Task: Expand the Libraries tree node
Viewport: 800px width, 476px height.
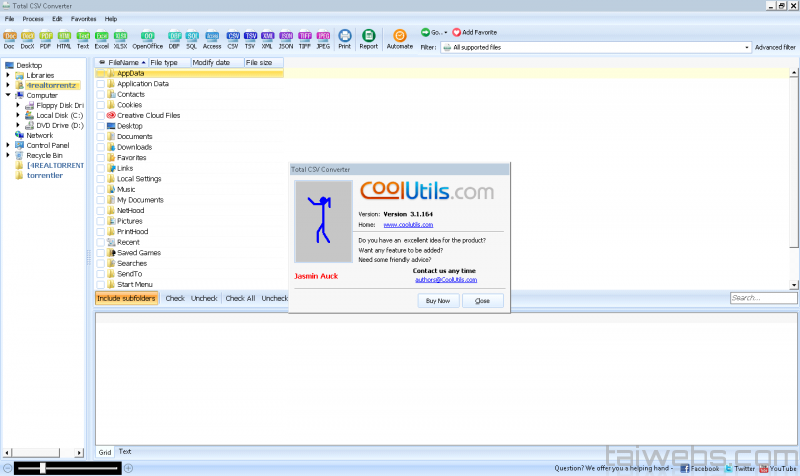Action: tap(8, 75)
